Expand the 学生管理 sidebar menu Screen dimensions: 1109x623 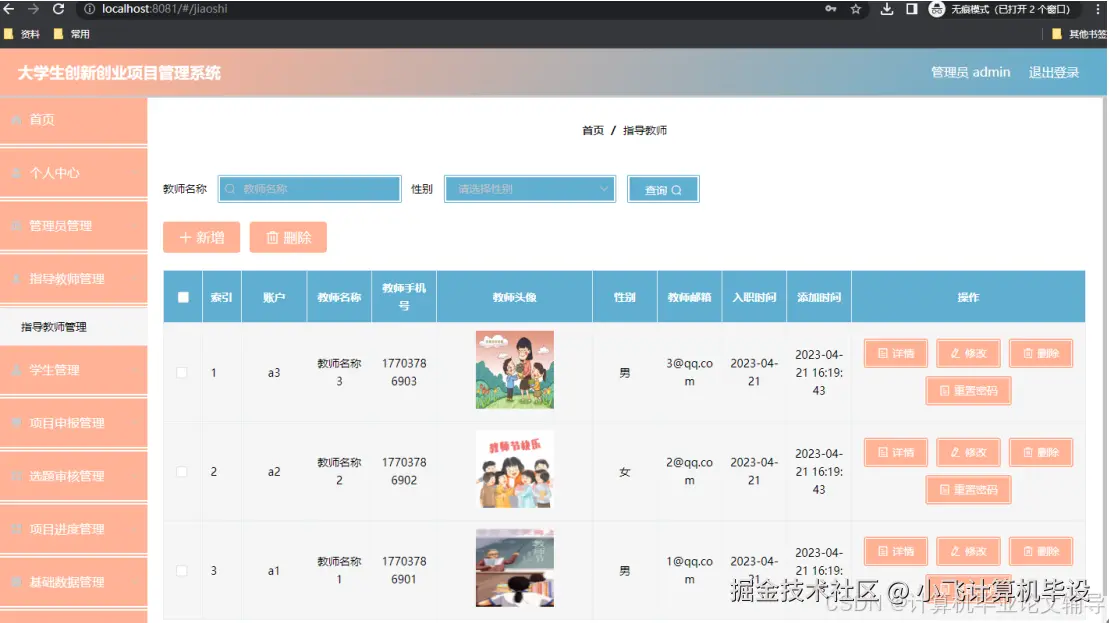tap(74, 370)
